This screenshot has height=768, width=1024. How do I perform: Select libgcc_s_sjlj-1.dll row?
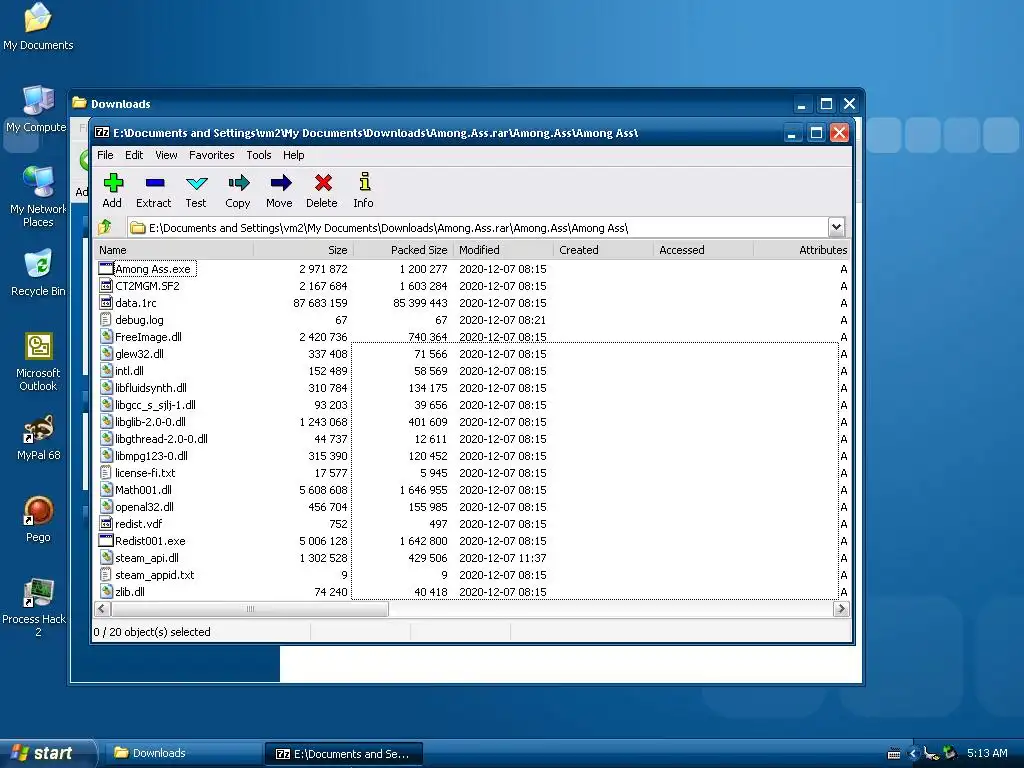473,404
